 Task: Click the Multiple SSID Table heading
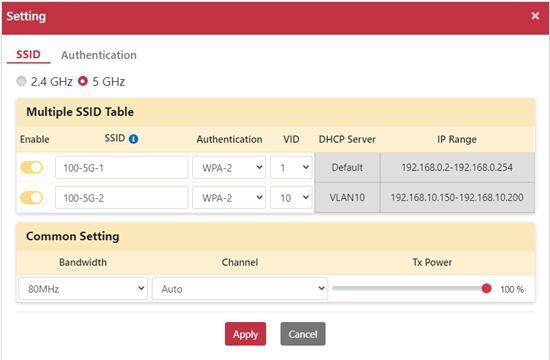(80, 112)
